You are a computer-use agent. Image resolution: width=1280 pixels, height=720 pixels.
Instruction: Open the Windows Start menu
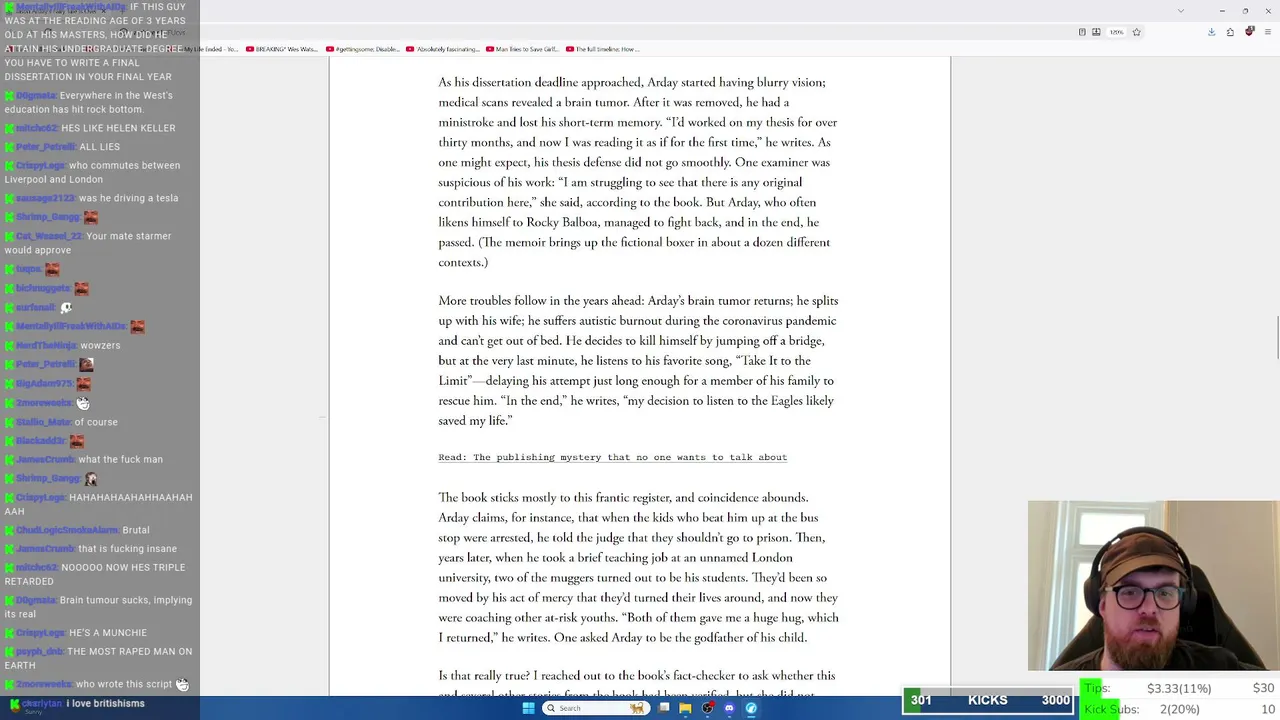tap(528, 708)
